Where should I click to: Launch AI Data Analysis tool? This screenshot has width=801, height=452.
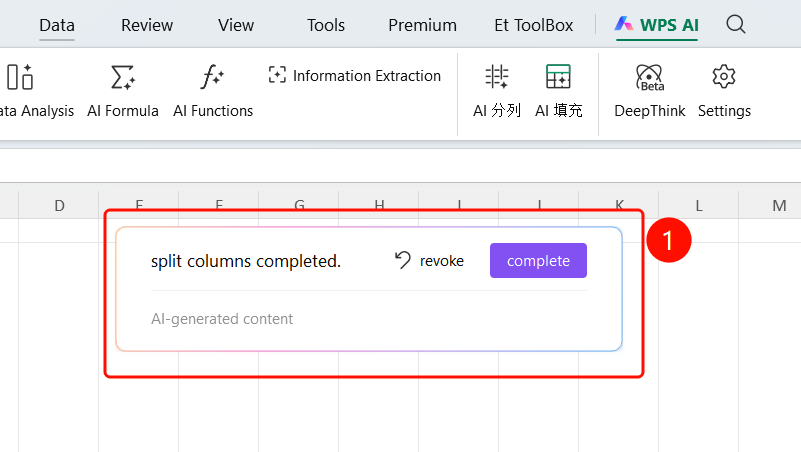click(x=36, y=91)
